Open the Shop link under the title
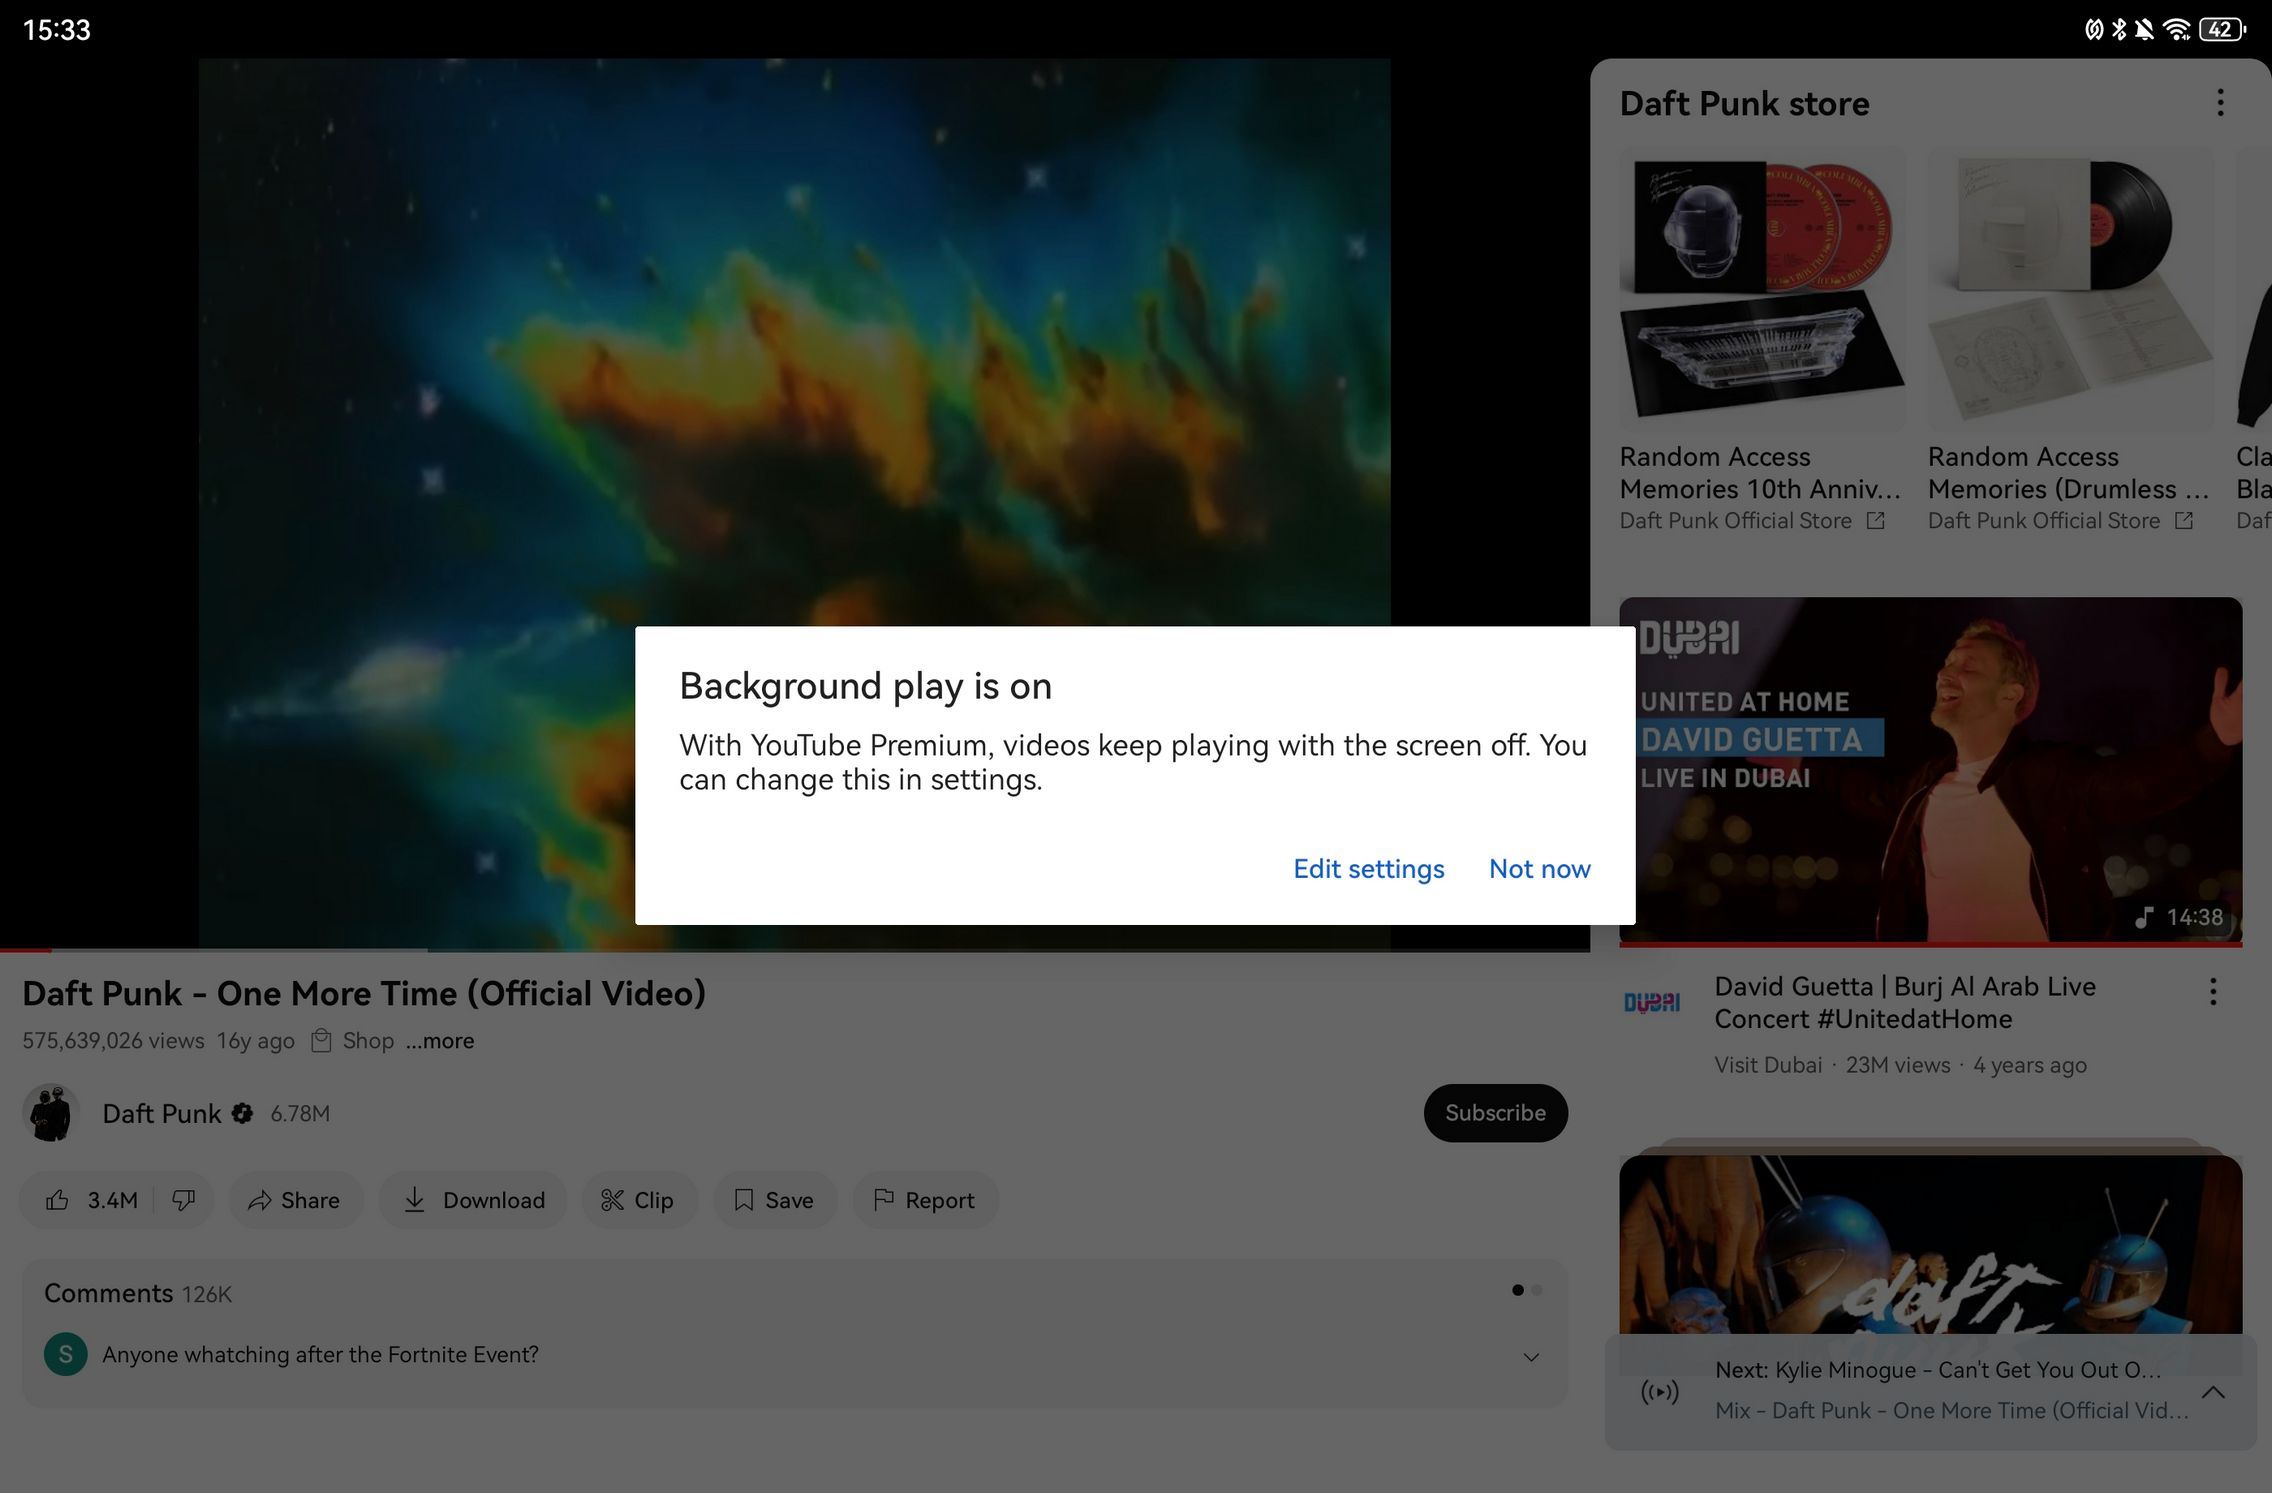The image size is (2272, 1493). 367,1041
